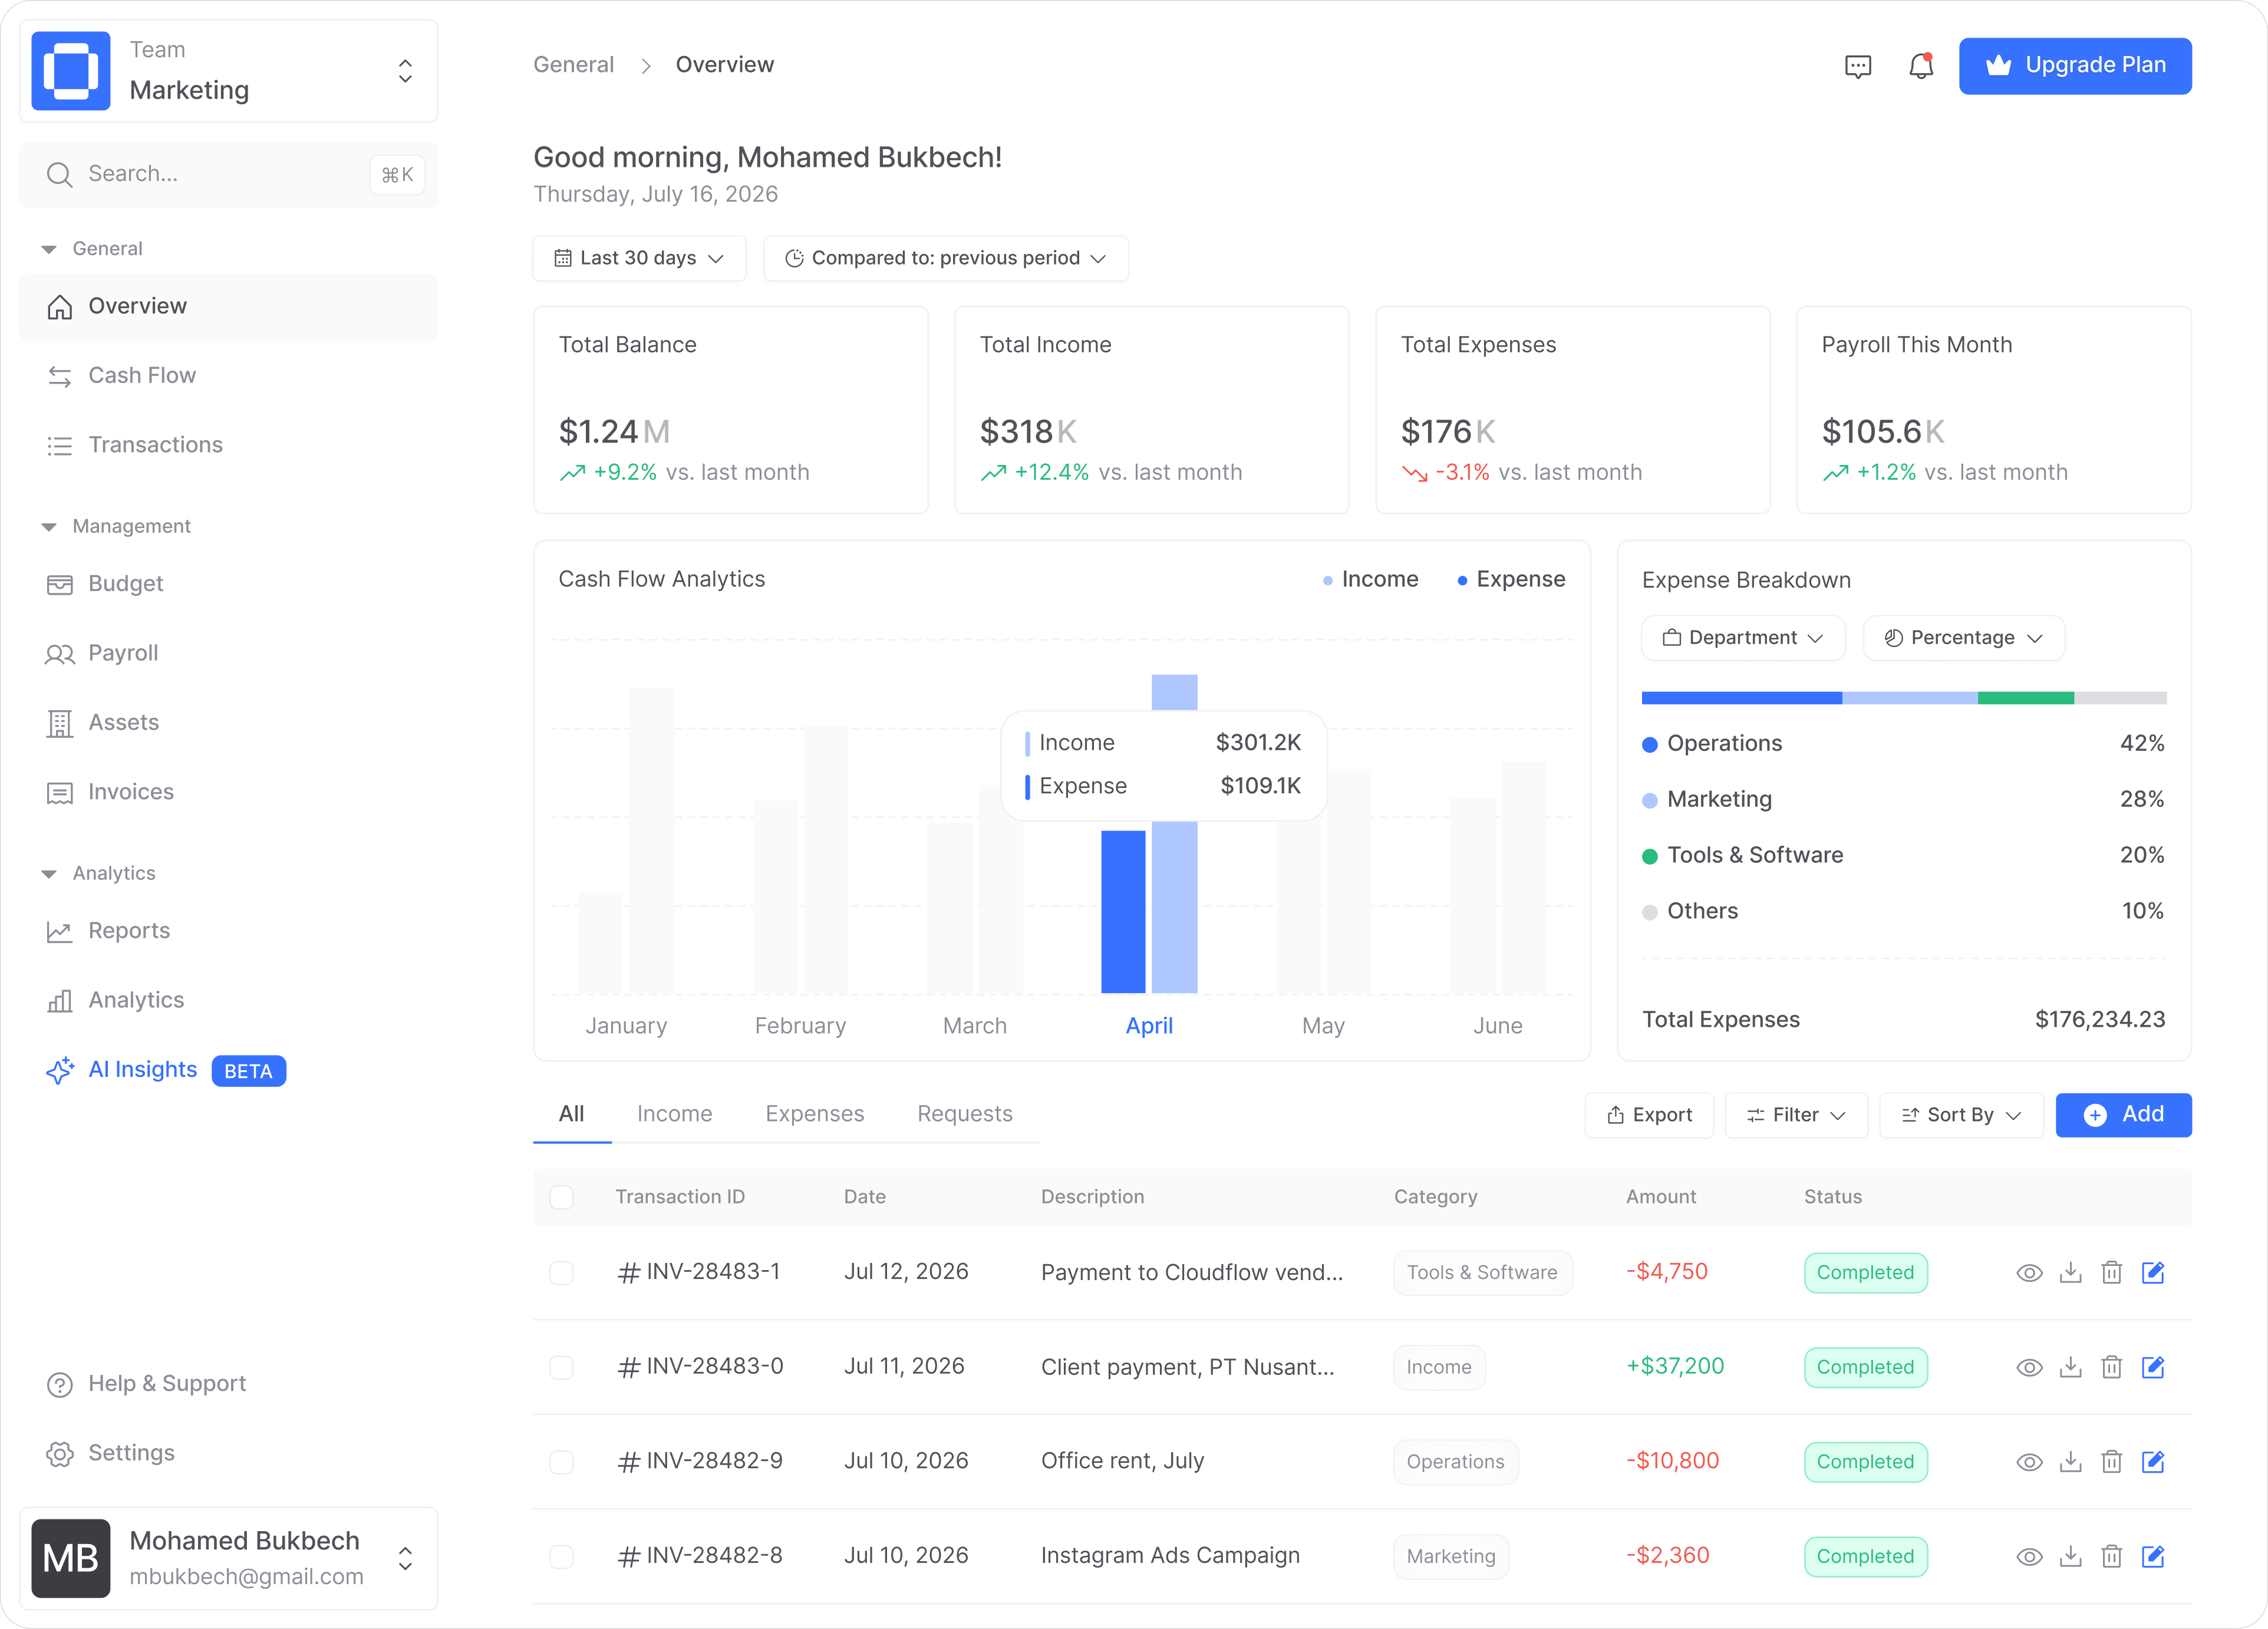This screenshot has width=2268, height=1629.
Task: Select all transactions with header checkbox
Action: 562,1197
